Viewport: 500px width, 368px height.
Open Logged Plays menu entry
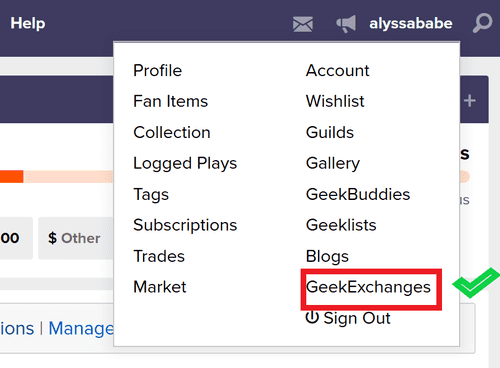pos(185,163)
